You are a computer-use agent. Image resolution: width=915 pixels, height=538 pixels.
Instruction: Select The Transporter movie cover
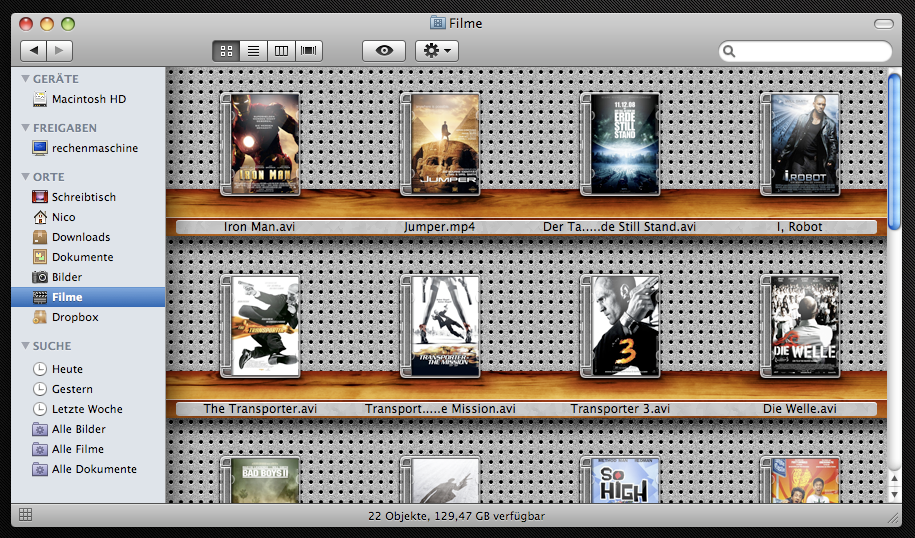(x=260, y=326)
